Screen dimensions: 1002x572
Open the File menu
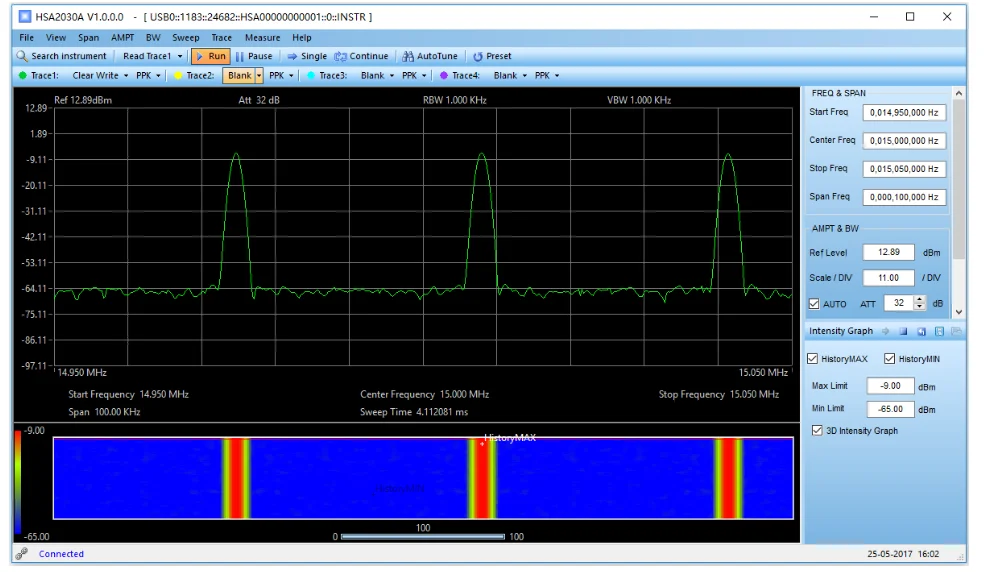click(x=26, y=38)
